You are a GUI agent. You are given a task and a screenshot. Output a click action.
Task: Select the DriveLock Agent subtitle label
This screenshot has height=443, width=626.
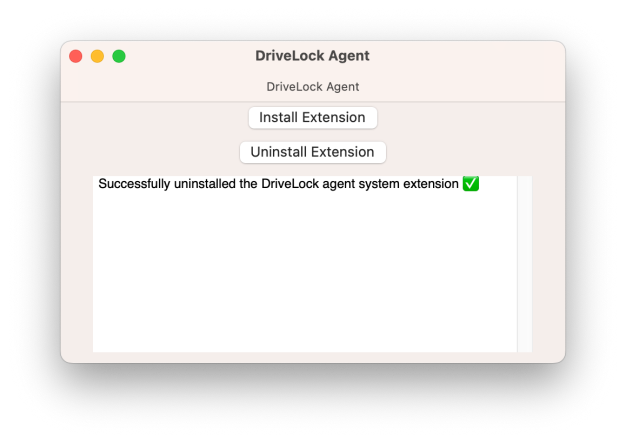tap(313, 87)
